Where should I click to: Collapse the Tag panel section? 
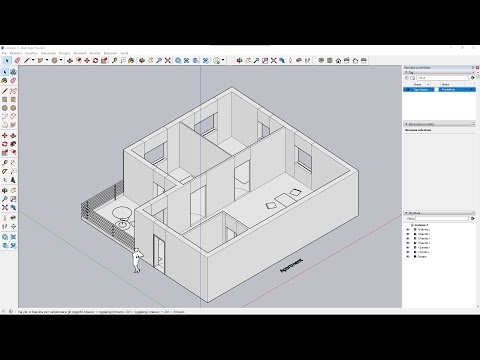click(406, 72)
